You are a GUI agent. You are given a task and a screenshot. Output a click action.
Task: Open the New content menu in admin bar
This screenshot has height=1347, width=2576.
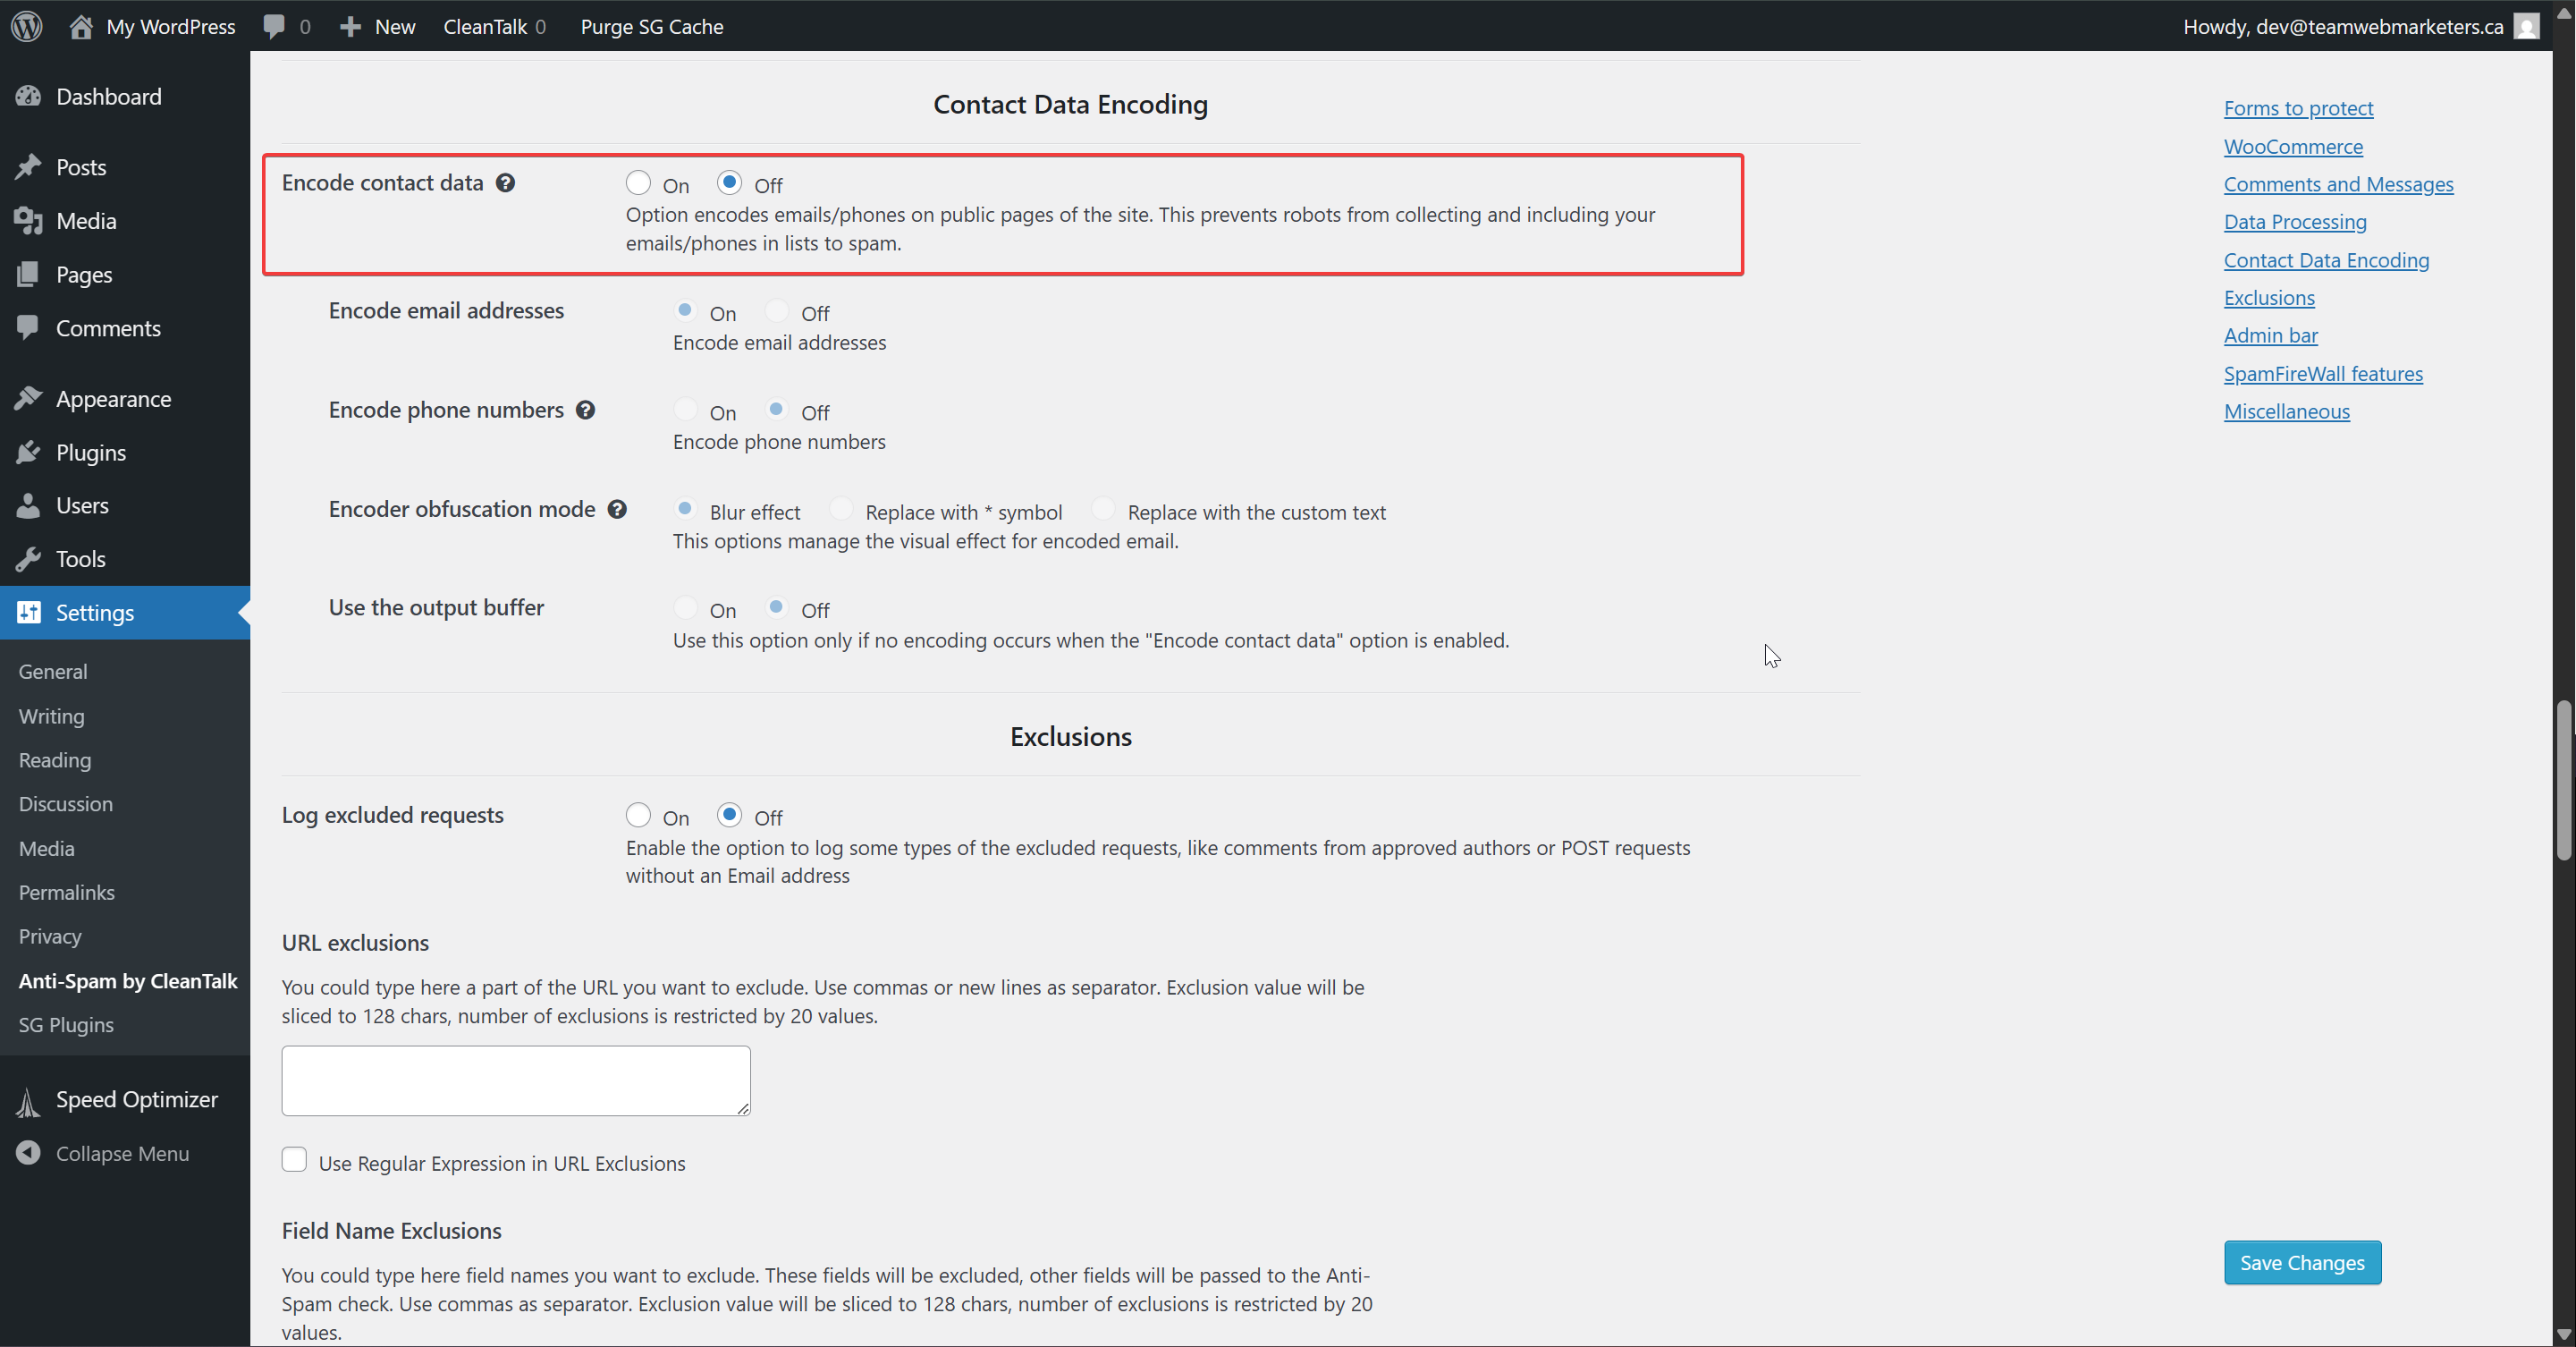pyautogui.click(x=378, y=26)
